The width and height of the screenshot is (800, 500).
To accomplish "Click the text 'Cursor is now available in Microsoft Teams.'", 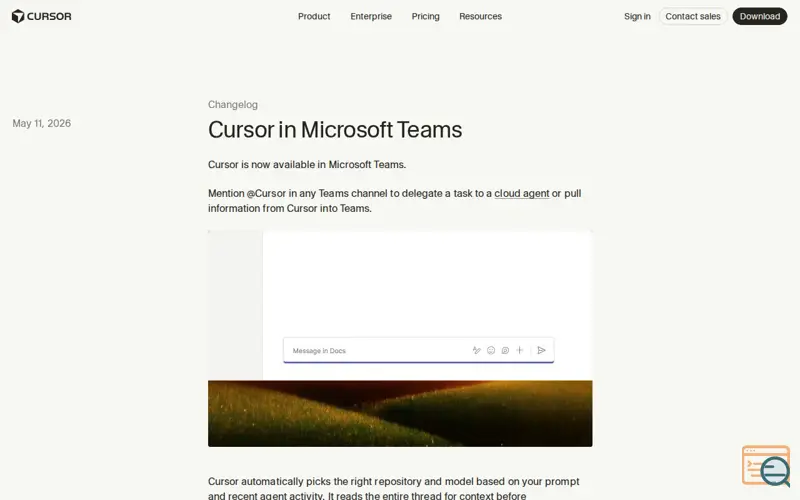I will tap(307, 165).
